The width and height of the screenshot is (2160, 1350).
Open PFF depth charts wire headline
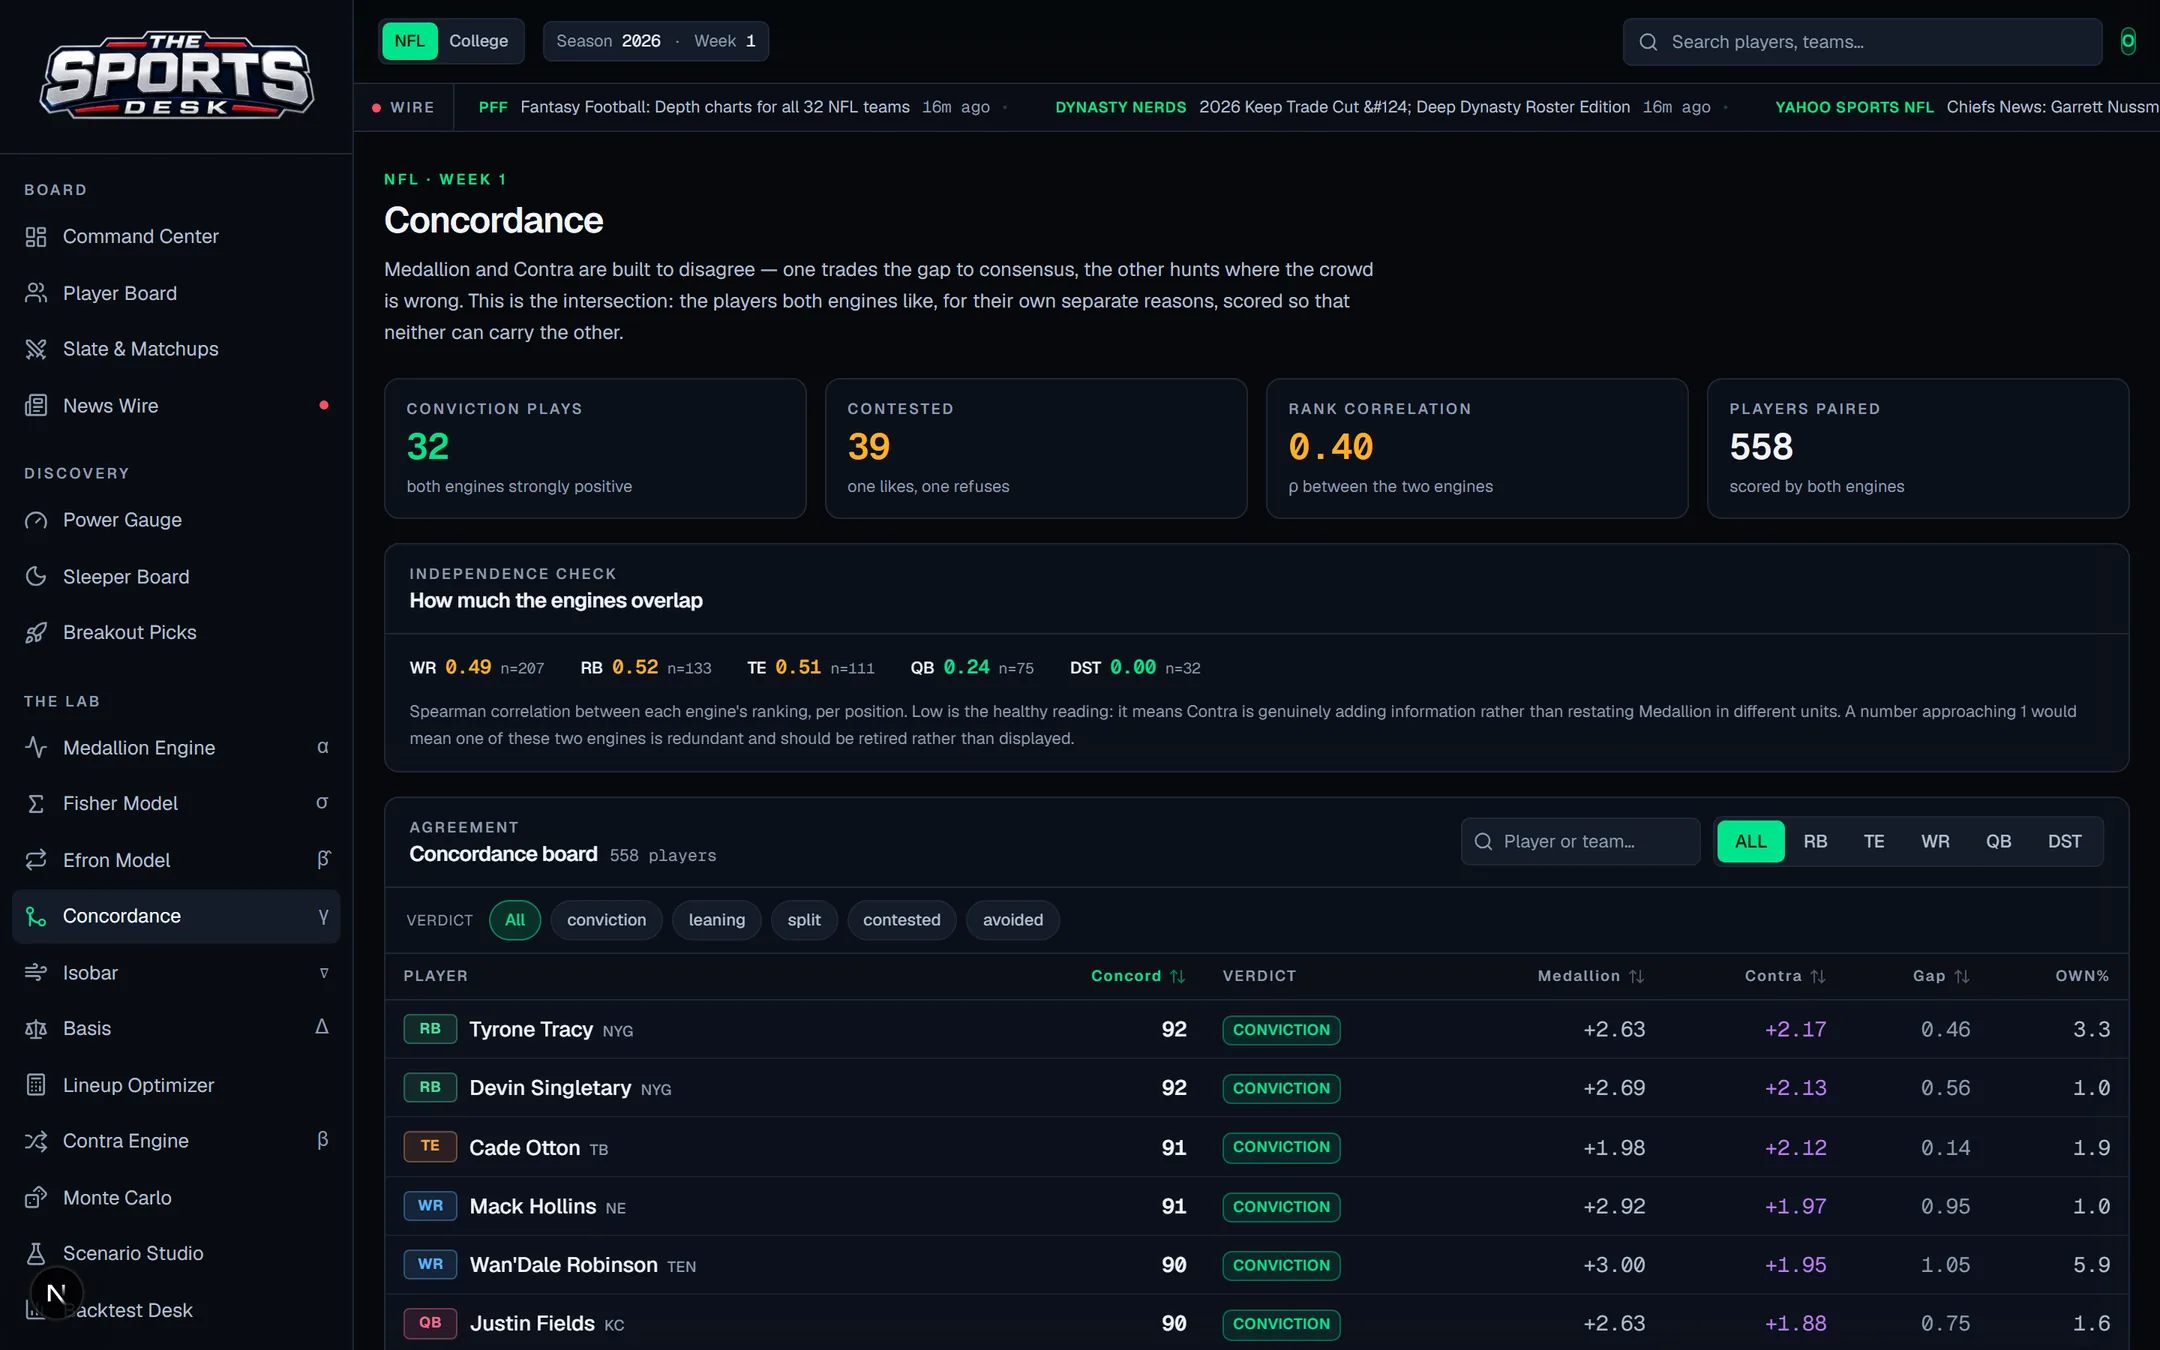point(714,107)
